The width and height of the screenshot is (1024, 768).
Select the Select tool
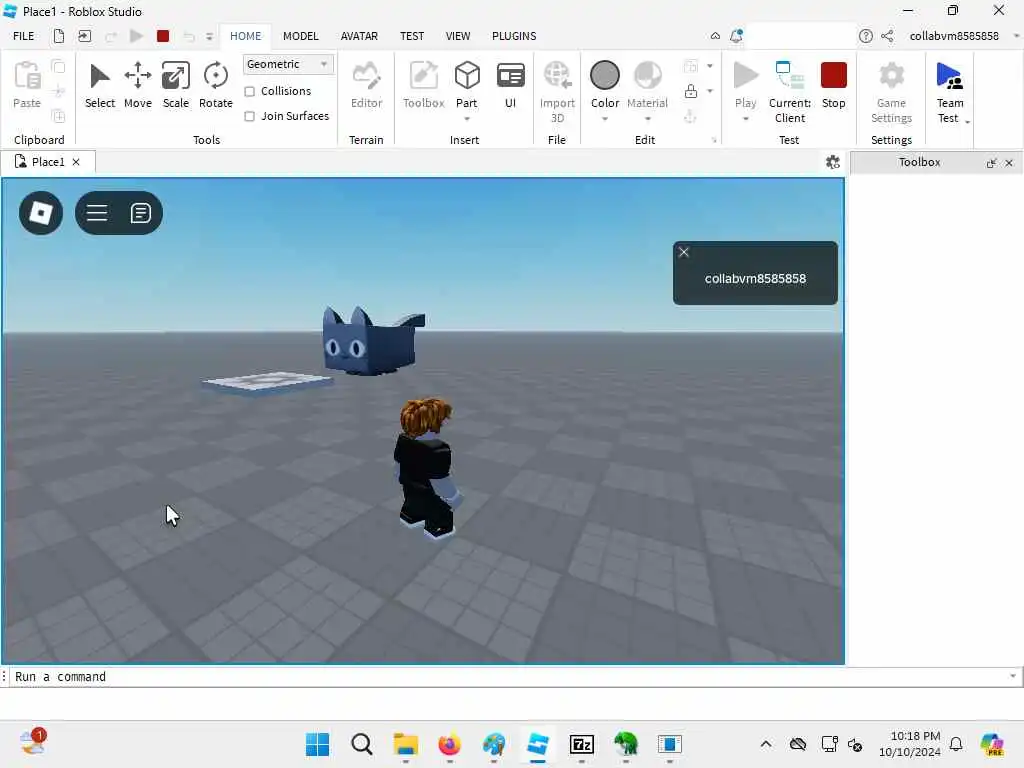tap(99, 85)
